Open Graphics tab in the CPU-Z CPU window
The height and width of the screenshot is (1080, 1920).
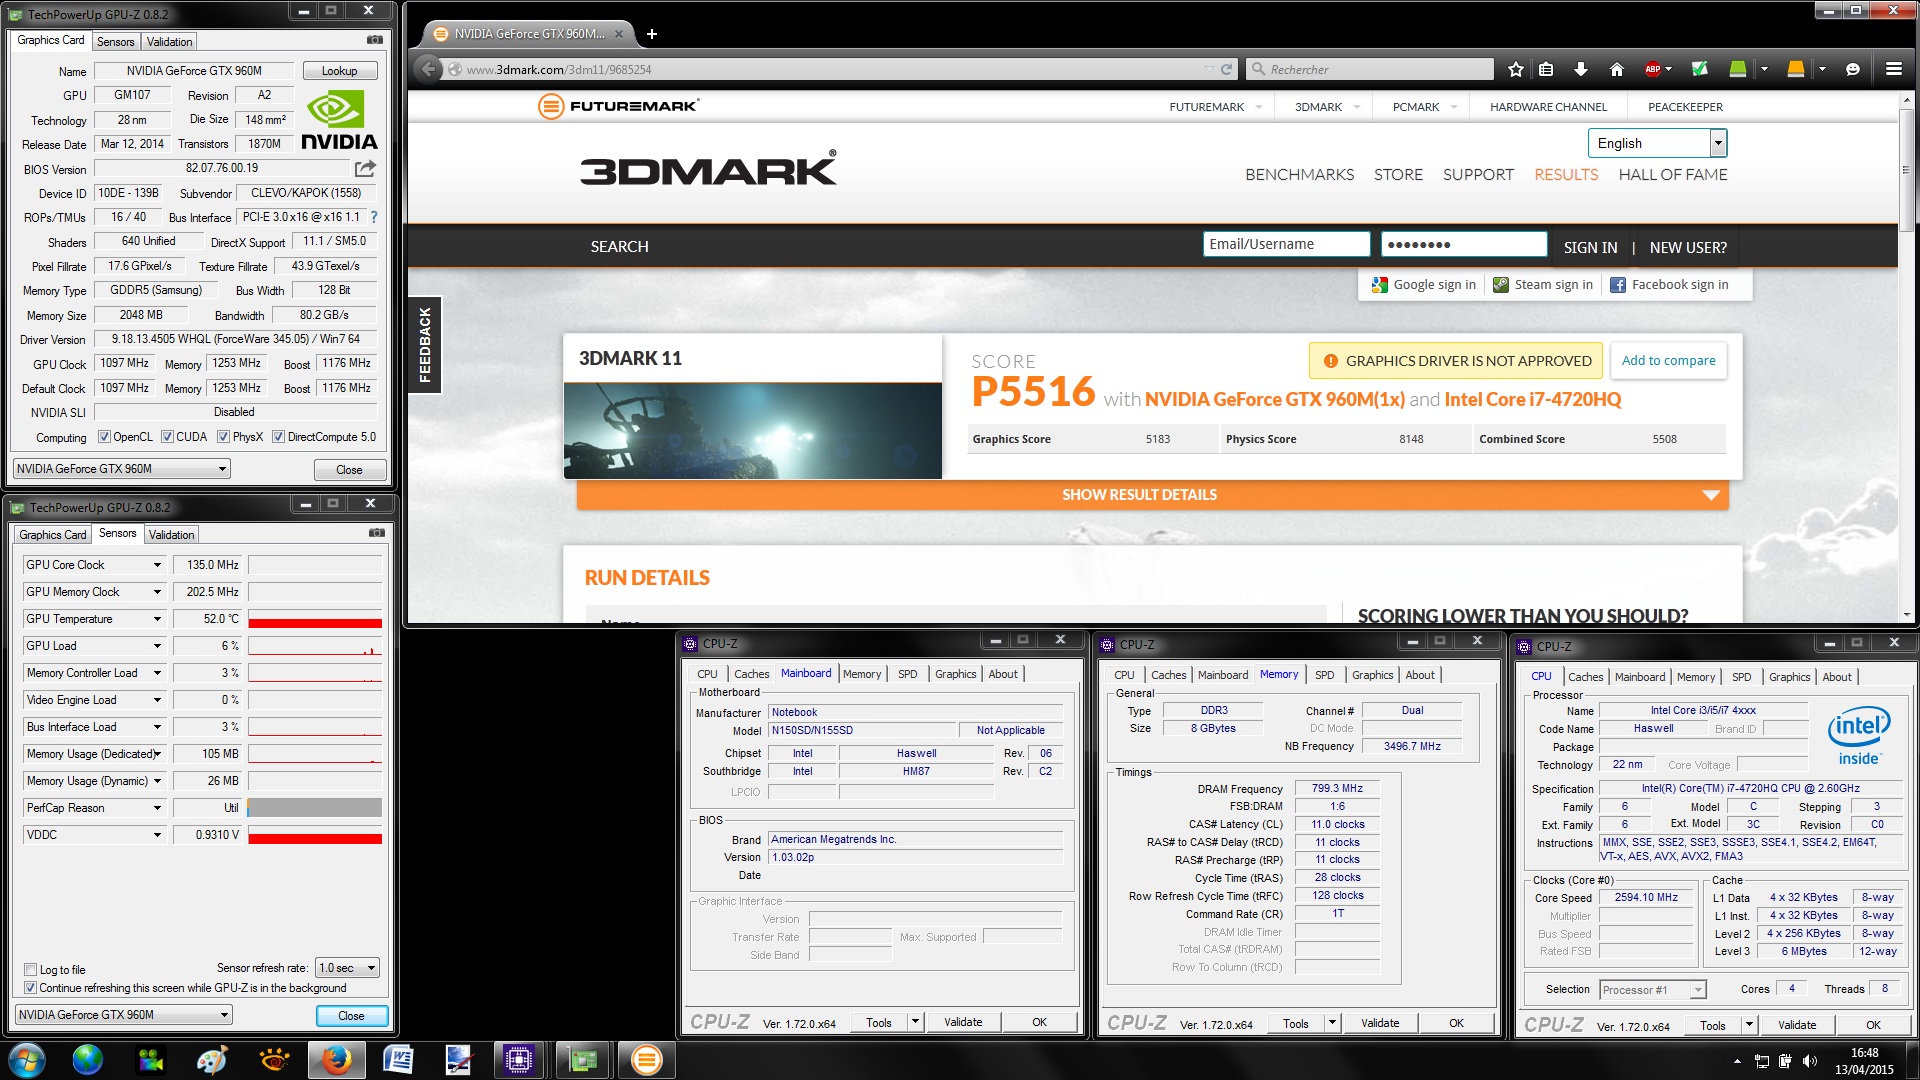tap(1789, 677)
